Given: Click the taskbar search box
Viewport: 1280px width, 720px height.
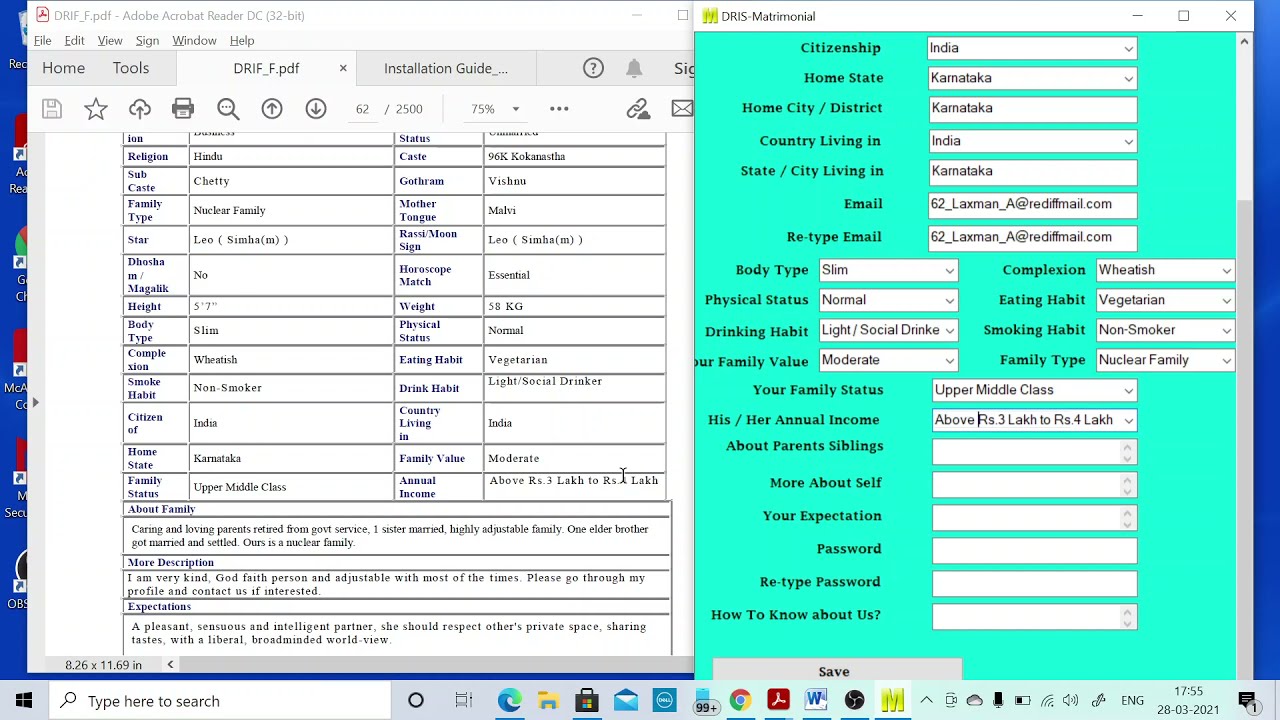Looking at the screenshot, I should coord(221,700).
